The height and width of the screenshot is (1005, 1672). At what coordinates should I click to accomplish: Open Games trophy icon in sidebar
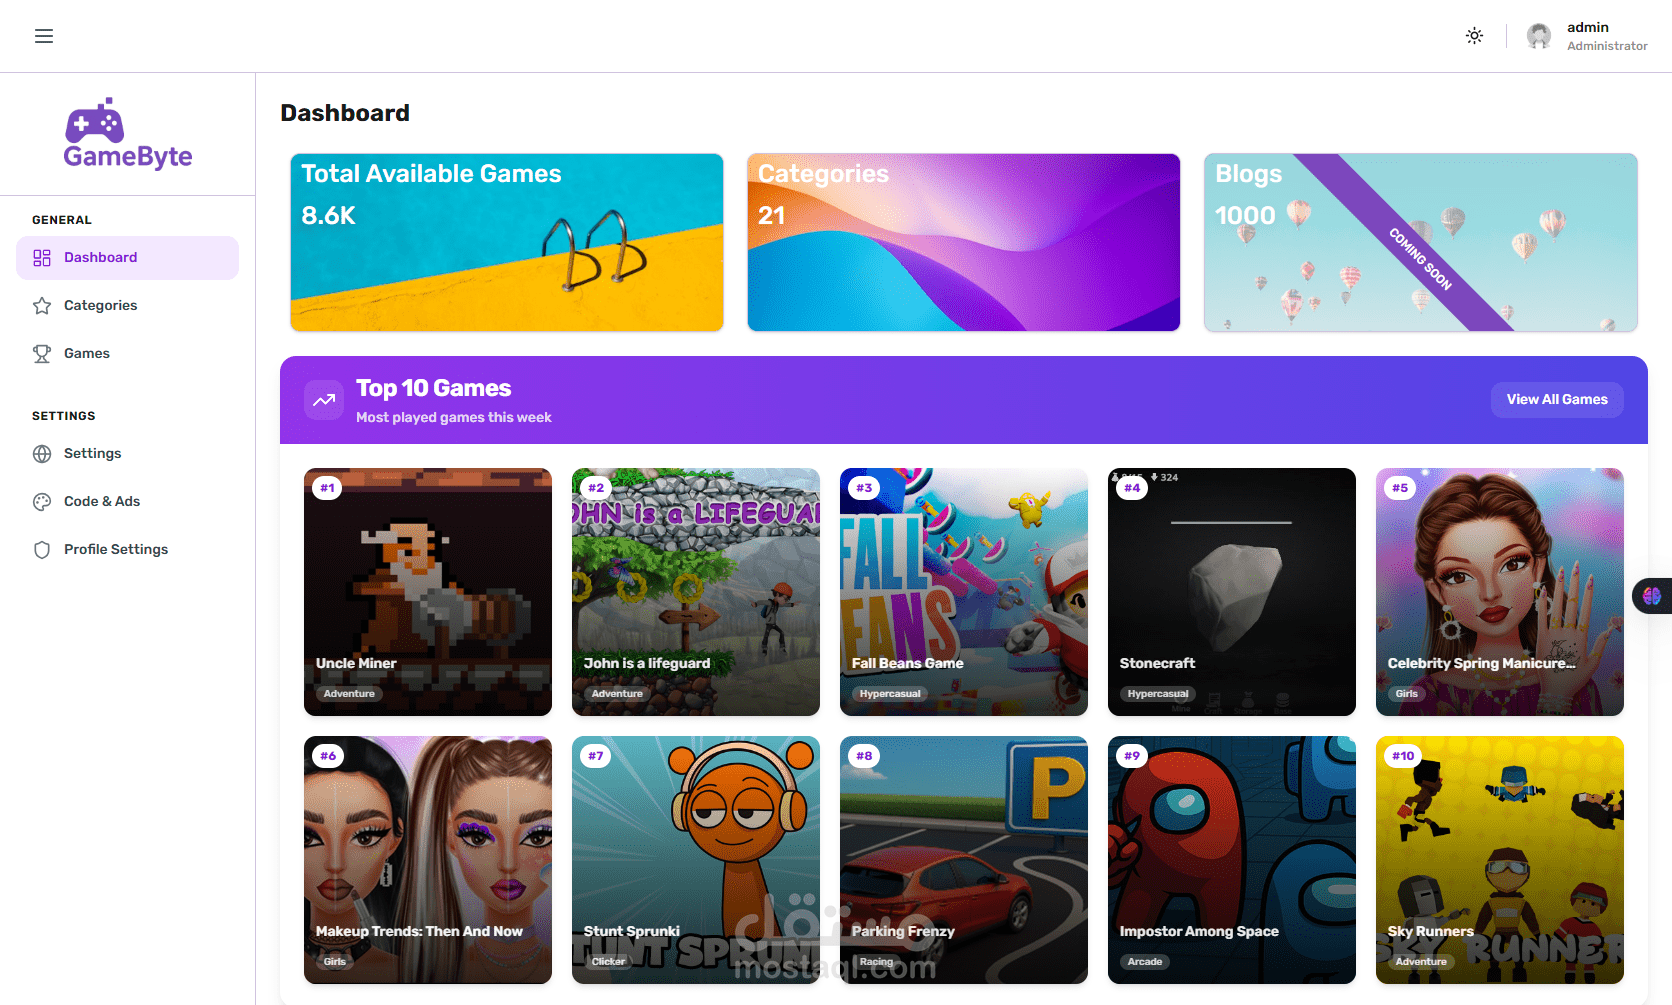[x=42, y=354]
